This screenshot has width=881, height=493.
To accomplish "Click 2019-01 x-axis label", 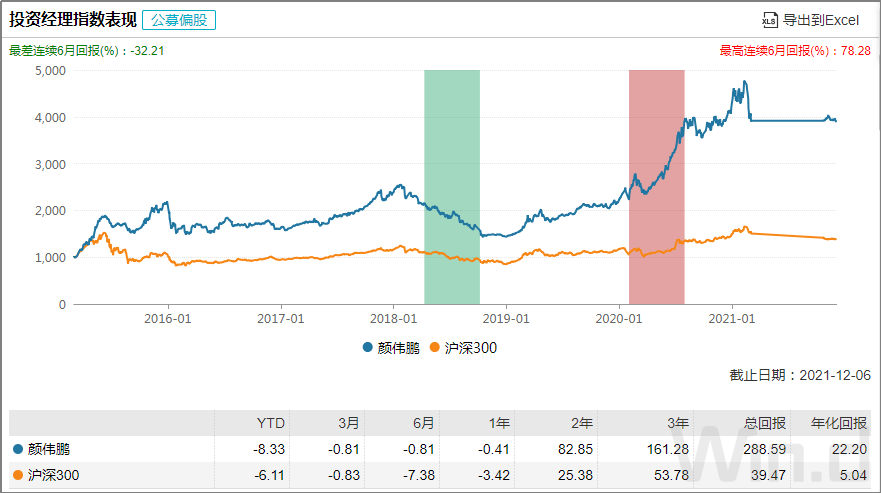I will click(506, 319).
